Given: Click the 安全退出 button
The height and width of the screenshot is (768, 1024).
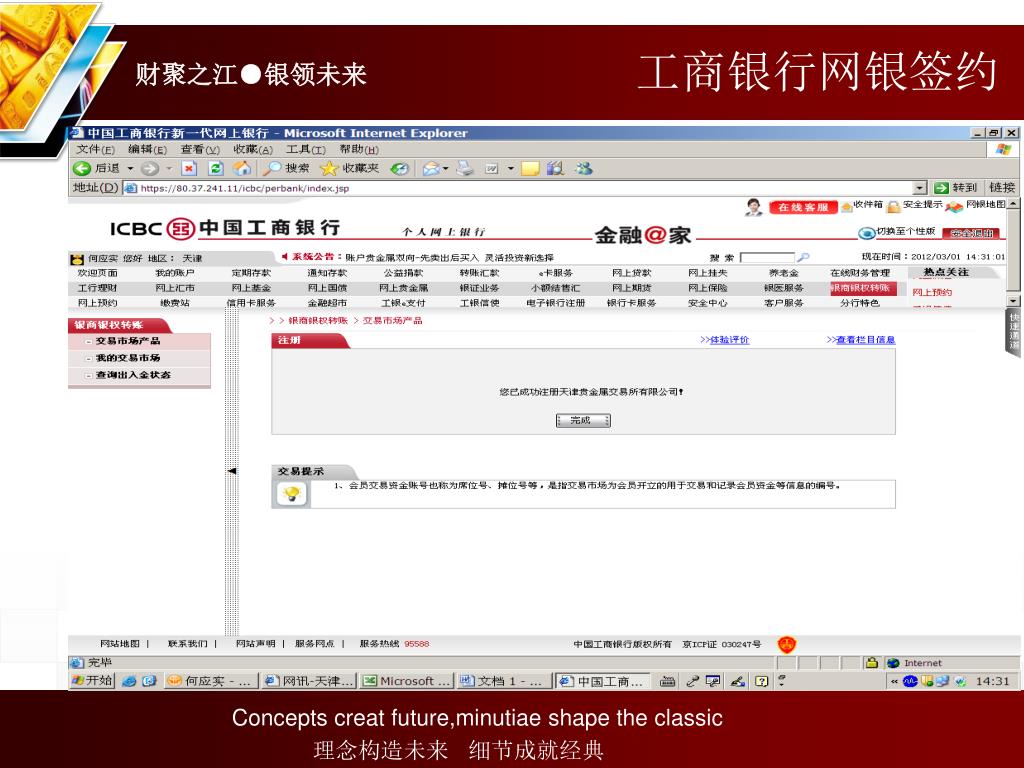Looking at the screenshot, I should point(970,232).
